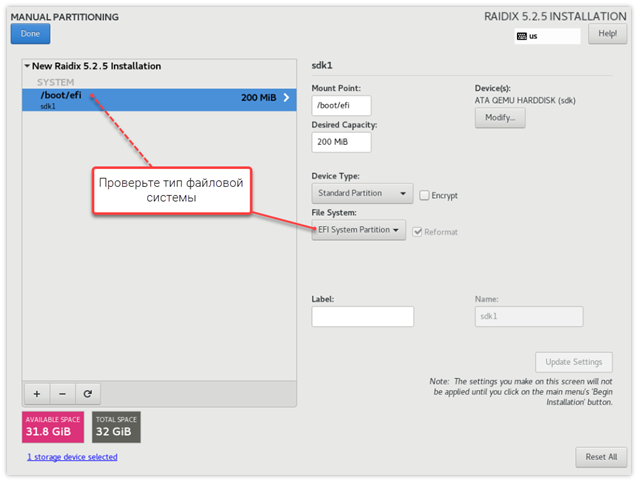Click the TOTAL SPACE 32 GiB box
This screenshot has height=482, width=638.
(116, 427)
